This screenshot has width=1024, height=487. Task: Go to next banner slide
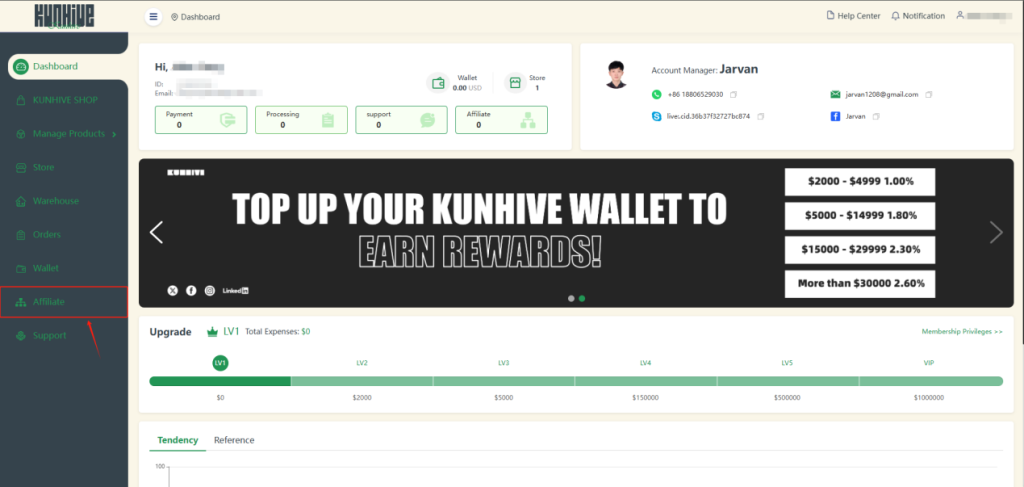(x=996, y=232)
